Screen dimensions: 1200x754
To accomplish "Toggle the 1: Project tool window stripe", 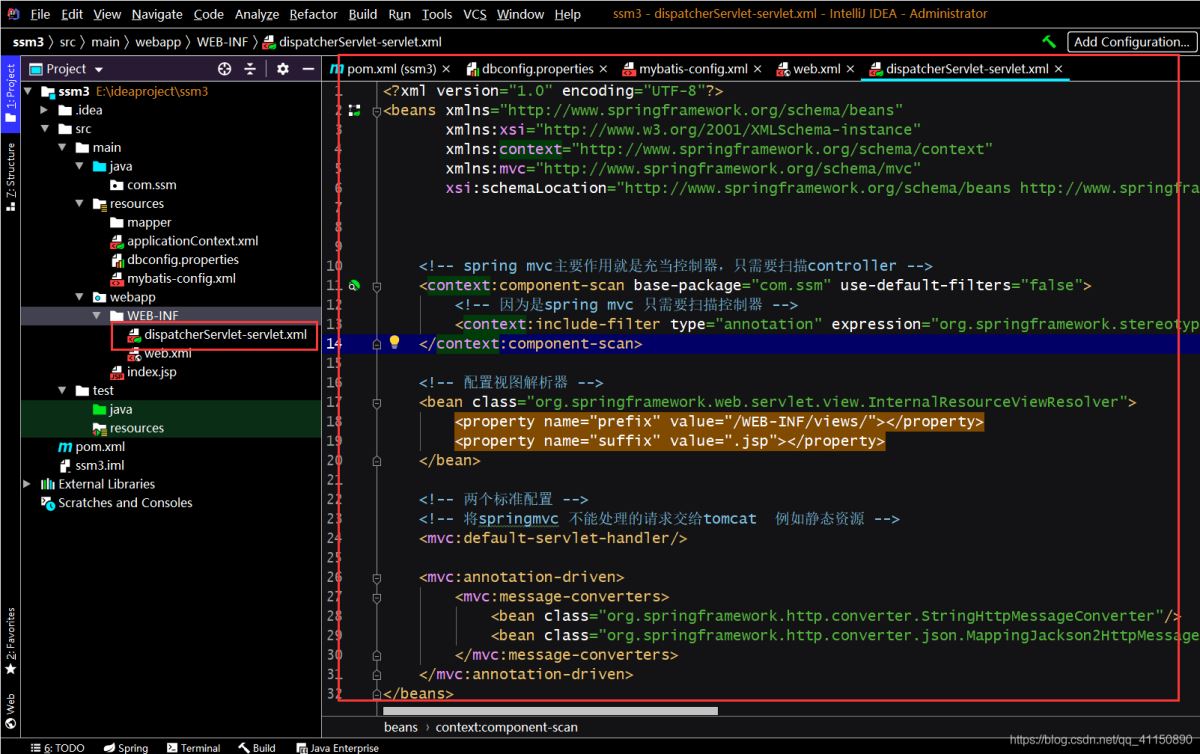I will coord(11,93).
